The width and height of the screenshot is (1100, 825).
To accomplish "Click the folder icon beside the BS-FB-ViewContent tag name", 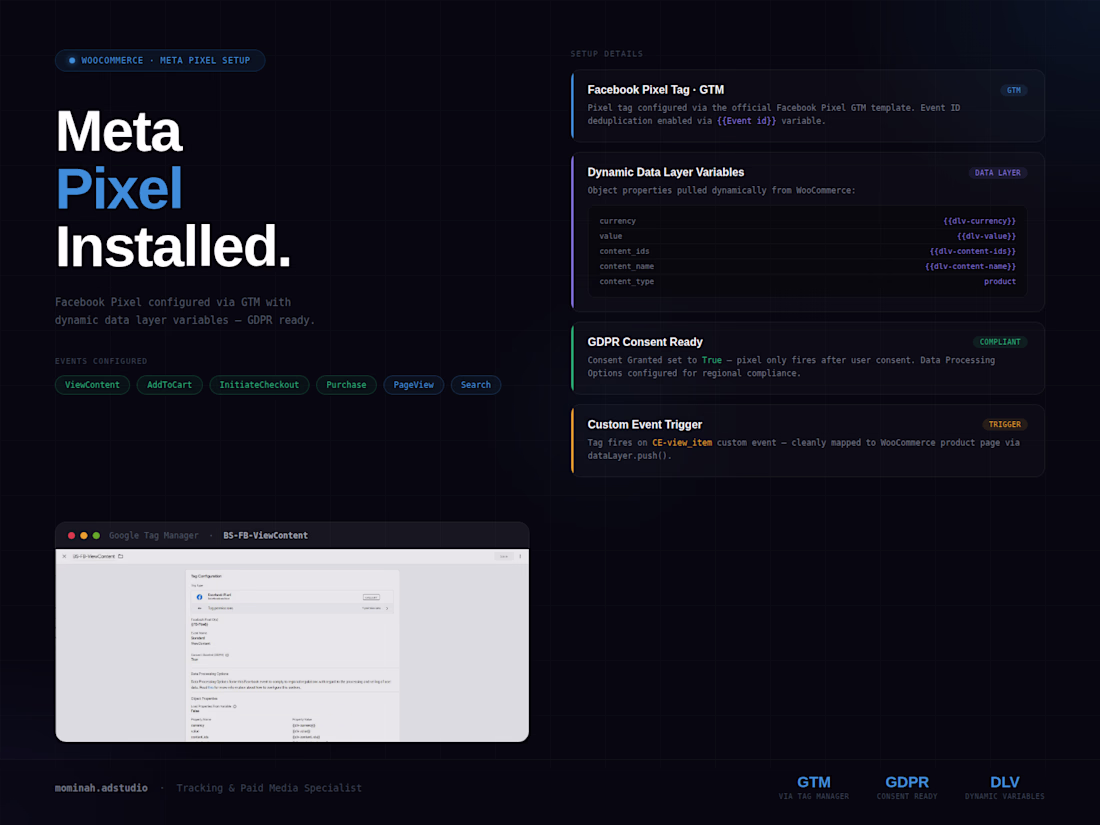I will (x=121, y=556).
